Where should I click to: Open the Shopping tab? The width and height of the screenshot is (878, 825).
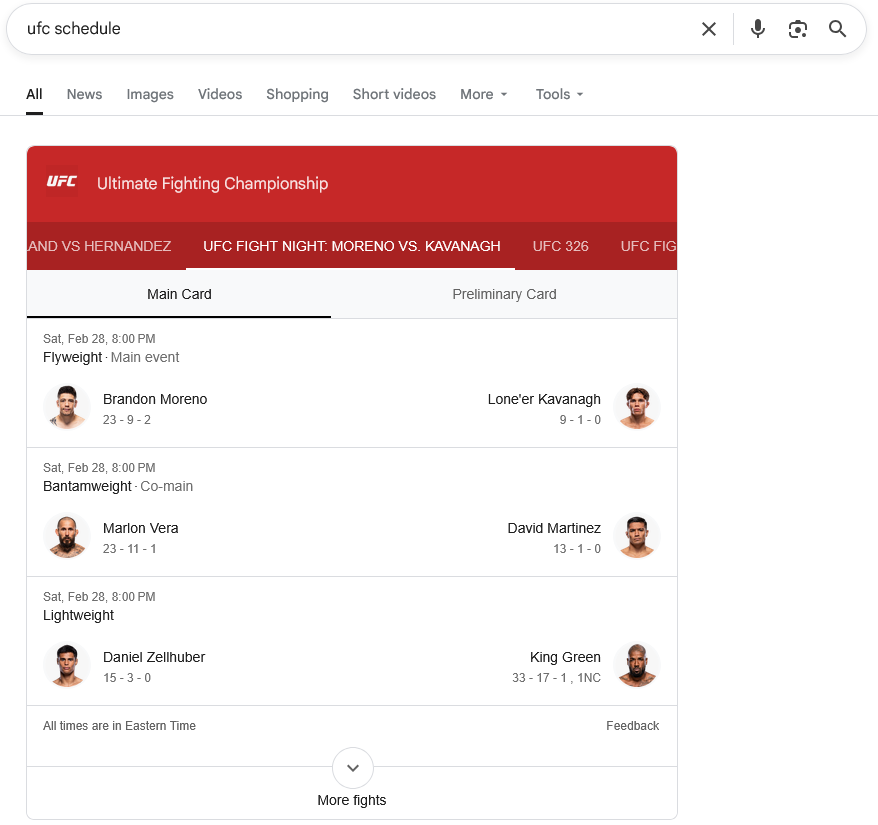[x=297, y=94]
